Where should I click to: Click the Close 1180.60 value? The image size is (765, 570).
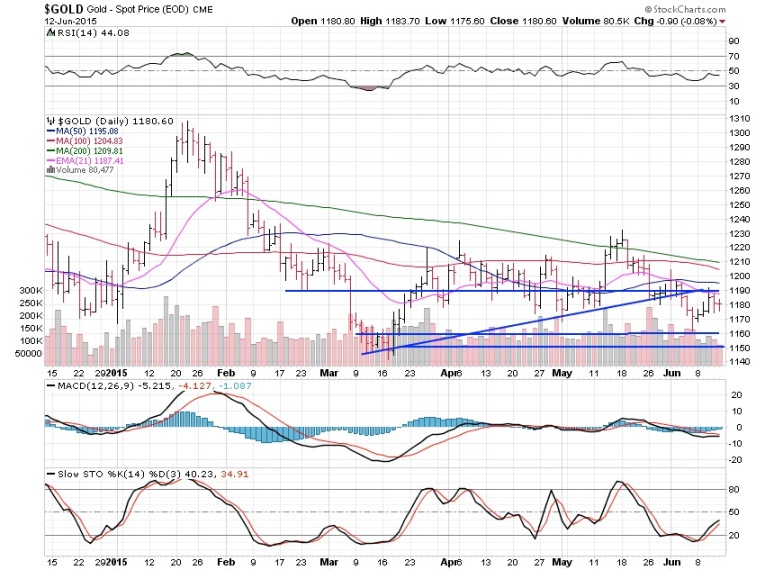click(523, 21)
